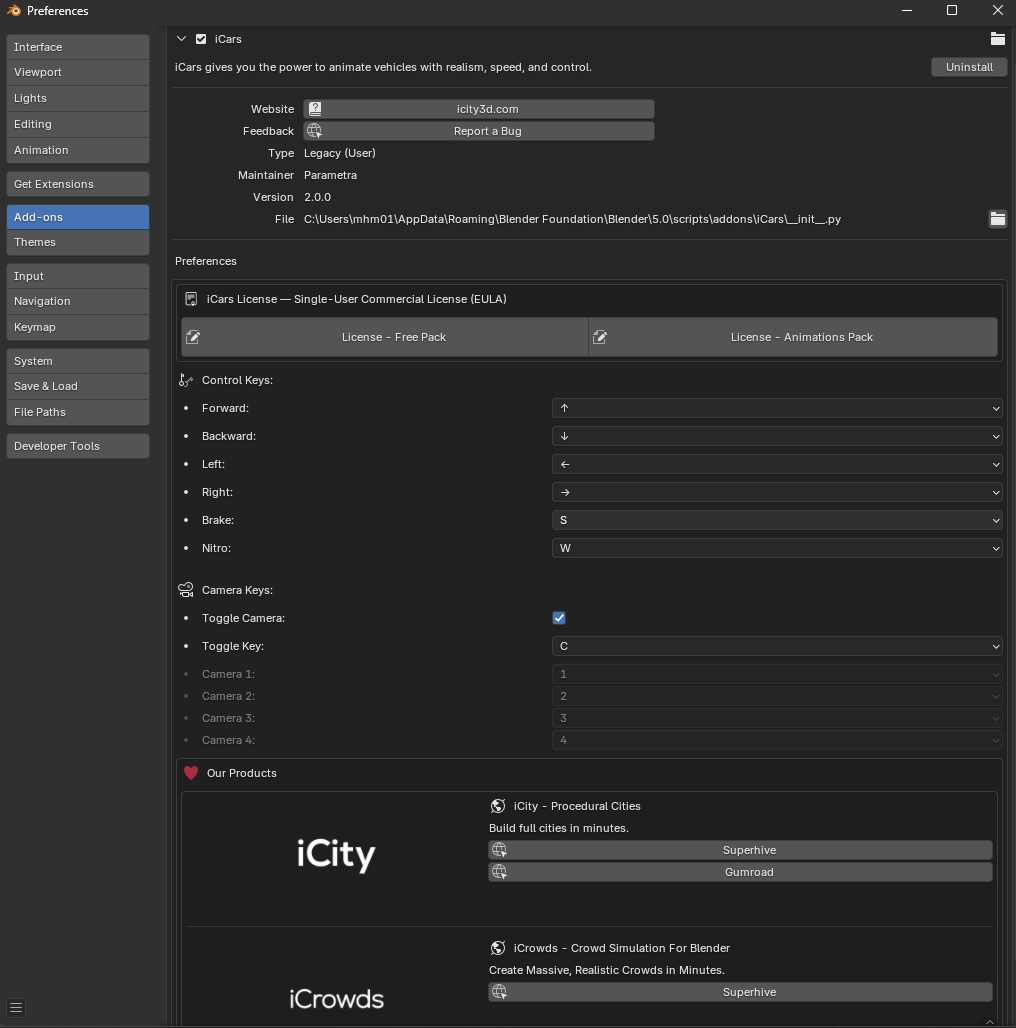Enable the Toggle Camera checkbox
1016x1028 pixels.
[559, 618]
